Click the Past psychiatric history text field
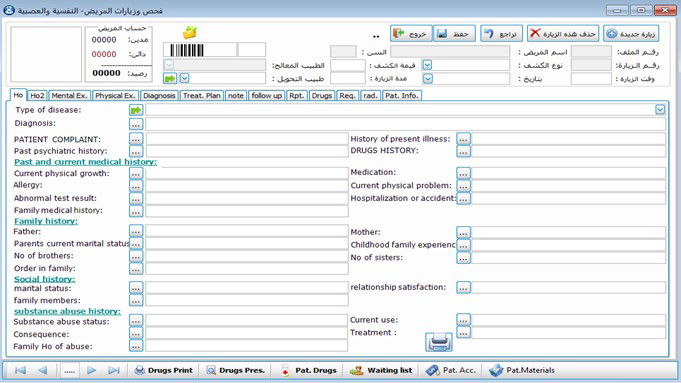 point(247,151)
